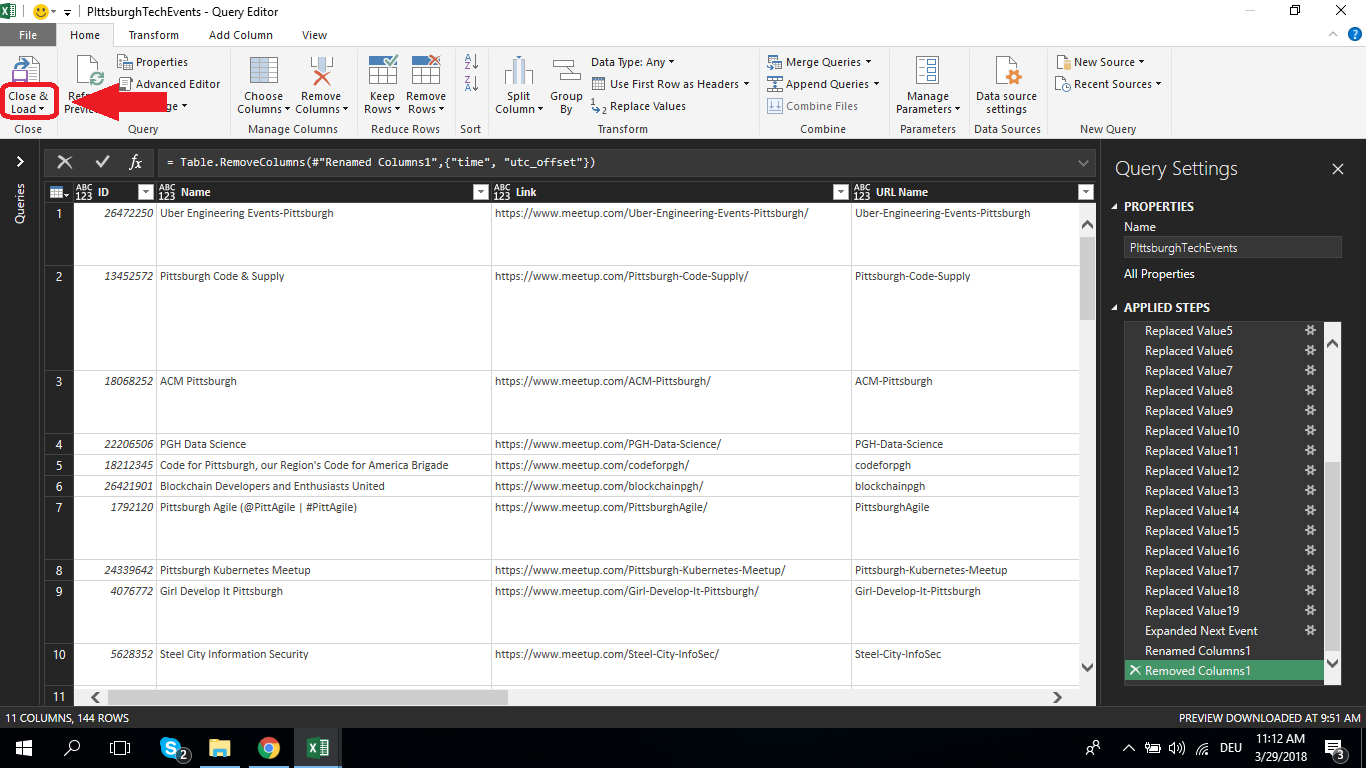Open the Advanced Editor
1366x768 pixels.
coord(169,84)
